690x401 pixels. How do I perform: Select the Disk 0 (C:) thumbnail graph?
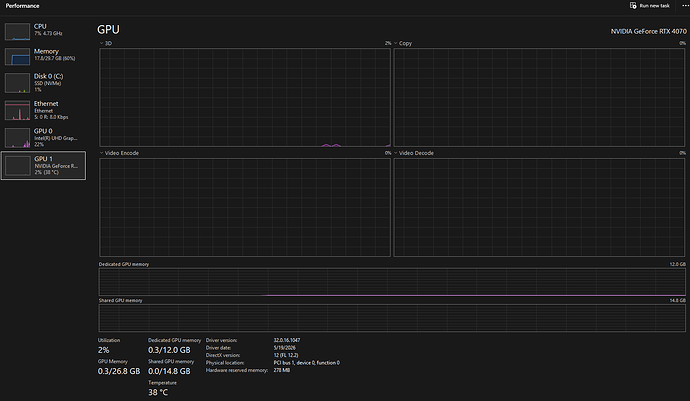tap(17, 84)
